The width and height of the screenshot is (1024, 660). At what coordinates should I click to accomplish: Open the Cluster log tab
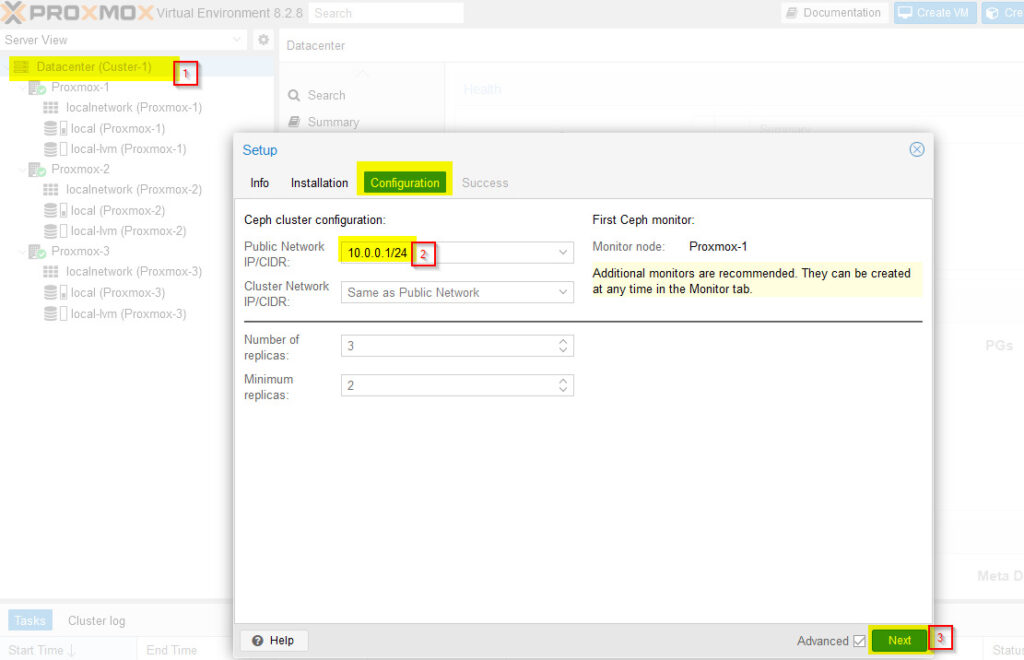click(x=97, y=621)
